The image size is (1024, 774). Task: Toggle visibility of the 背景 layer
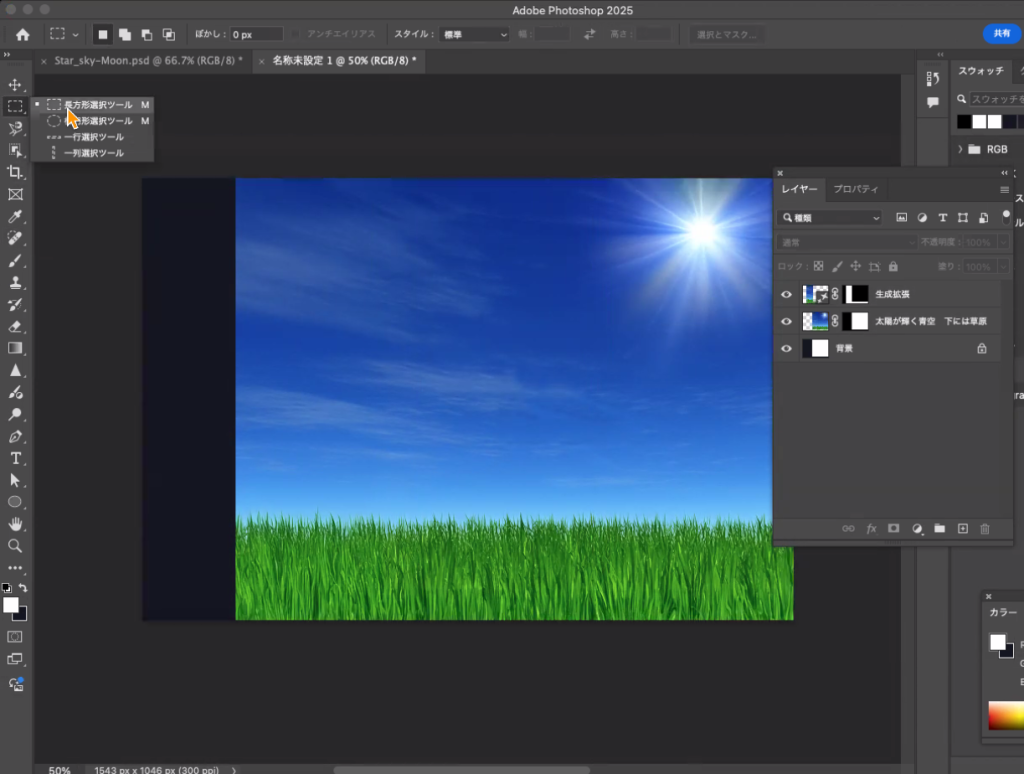coord(786,348)
